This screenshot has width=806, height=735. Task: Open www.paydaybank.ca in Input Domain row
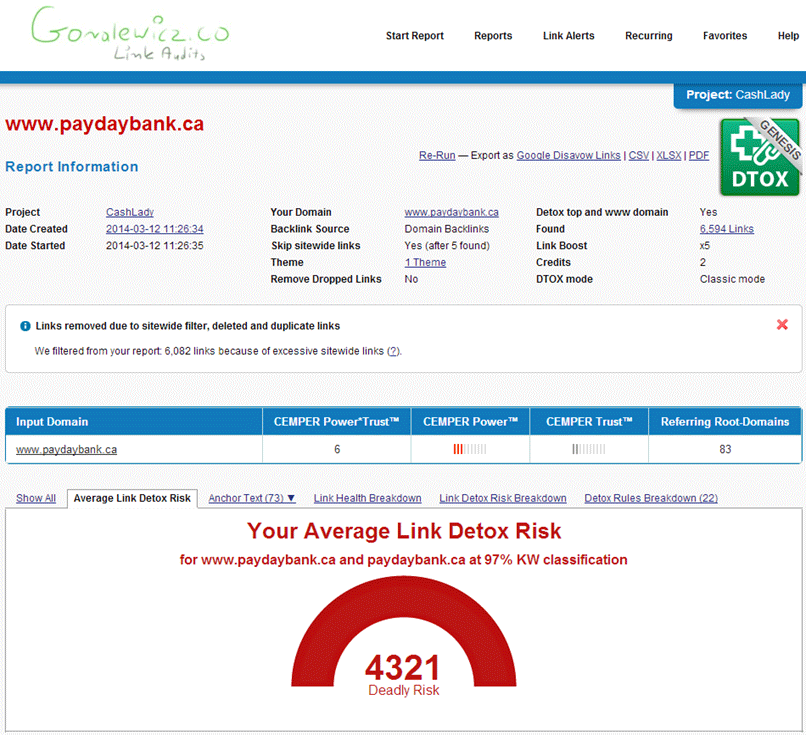(66, 450)
